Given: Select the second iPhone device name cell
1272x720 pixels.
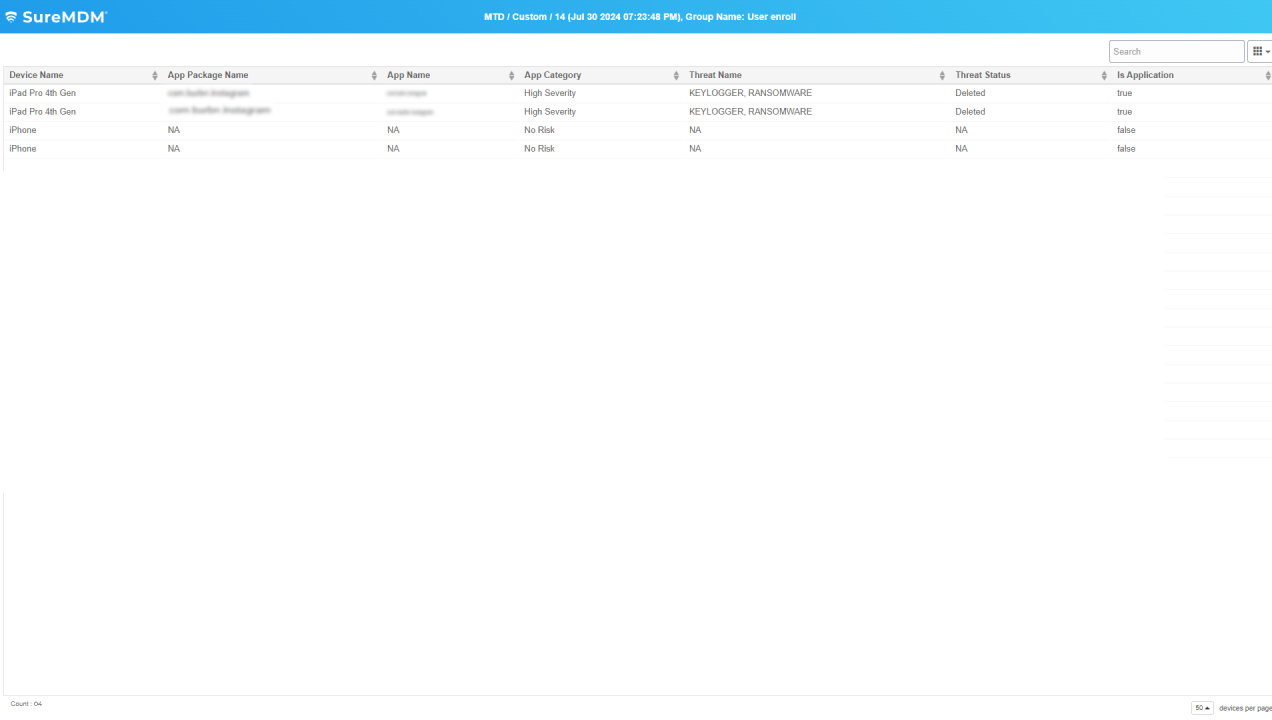Looking at the screenshot, I should click(x=23, y=149).
